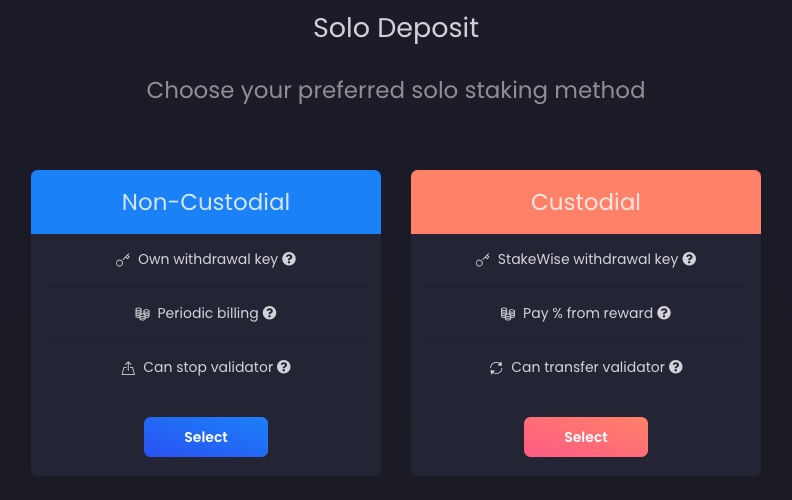
Task: Open help tooltip for Can stop validator
Action: tap(284, 367)
